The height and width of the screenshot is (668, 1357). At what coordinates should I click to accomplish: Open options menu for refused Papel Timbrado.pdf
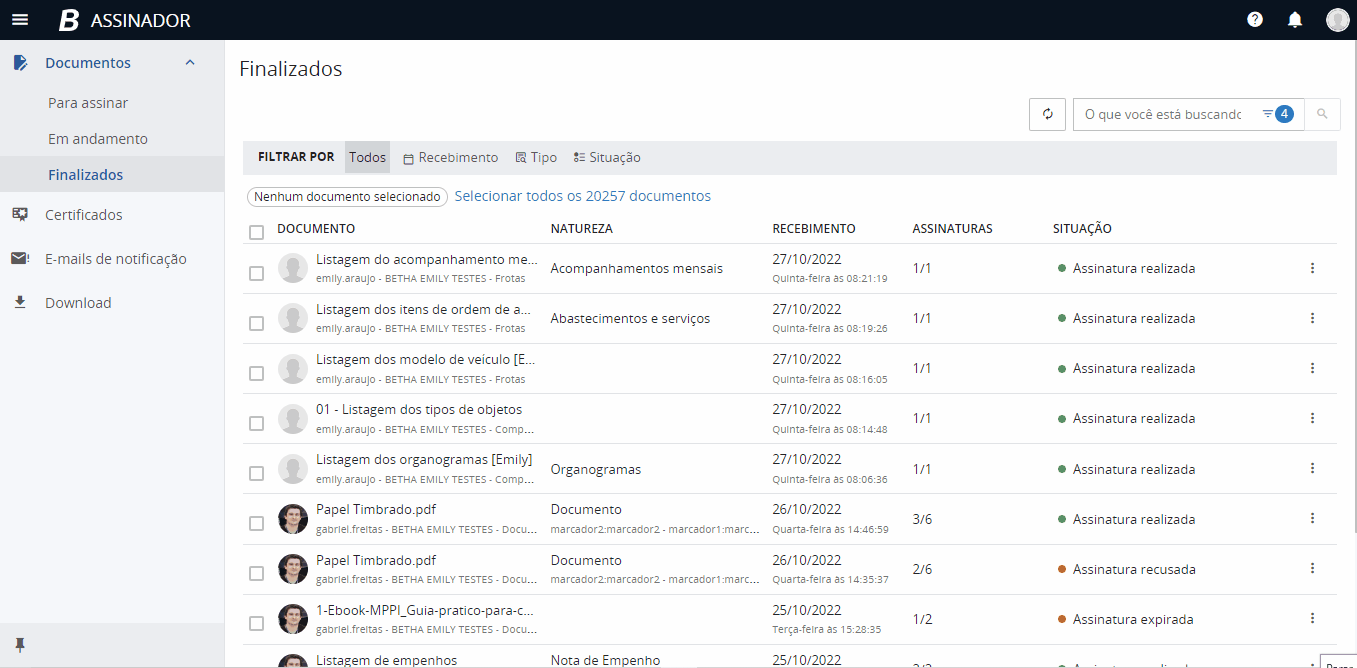(1312, 568)
